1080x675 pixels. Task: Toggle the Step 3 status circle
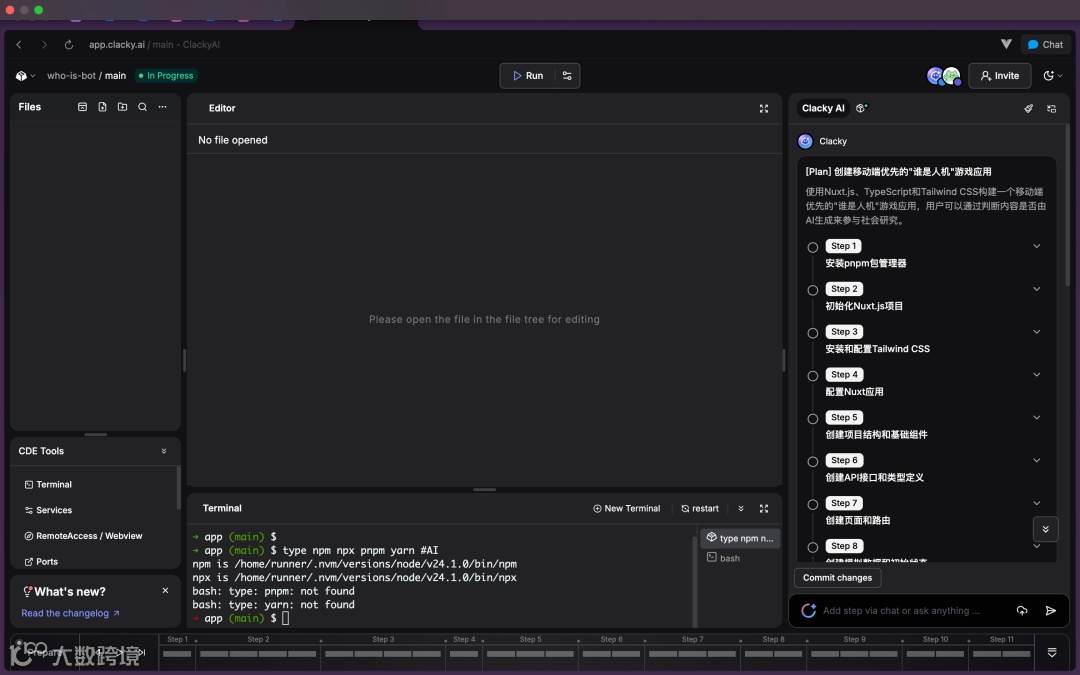point(813,333)
